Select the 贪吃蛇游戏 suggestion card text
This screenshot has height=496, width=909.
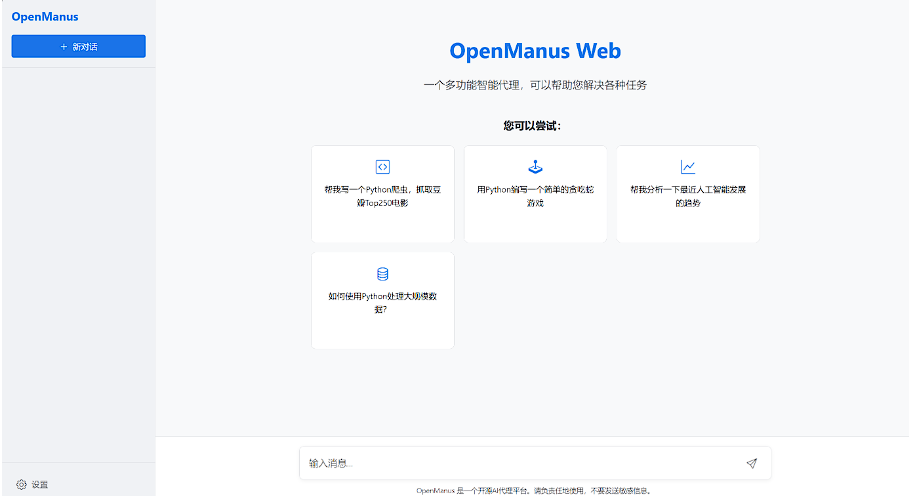point(535,196)
